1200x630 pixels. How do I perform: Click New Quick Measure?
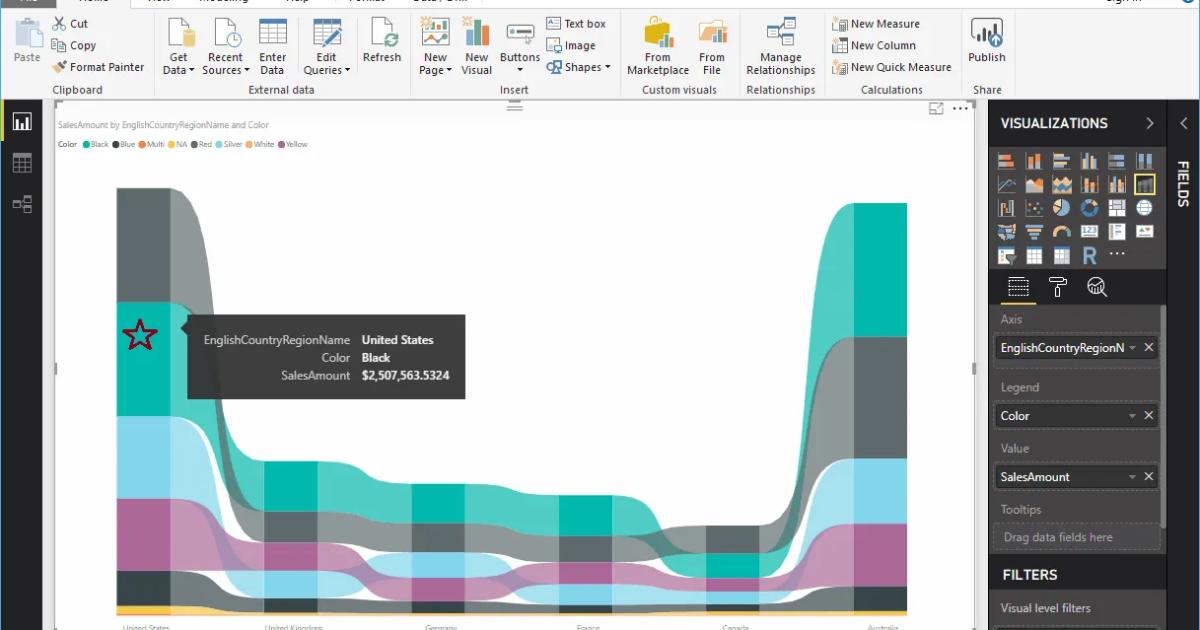click(x=892, y=67)
